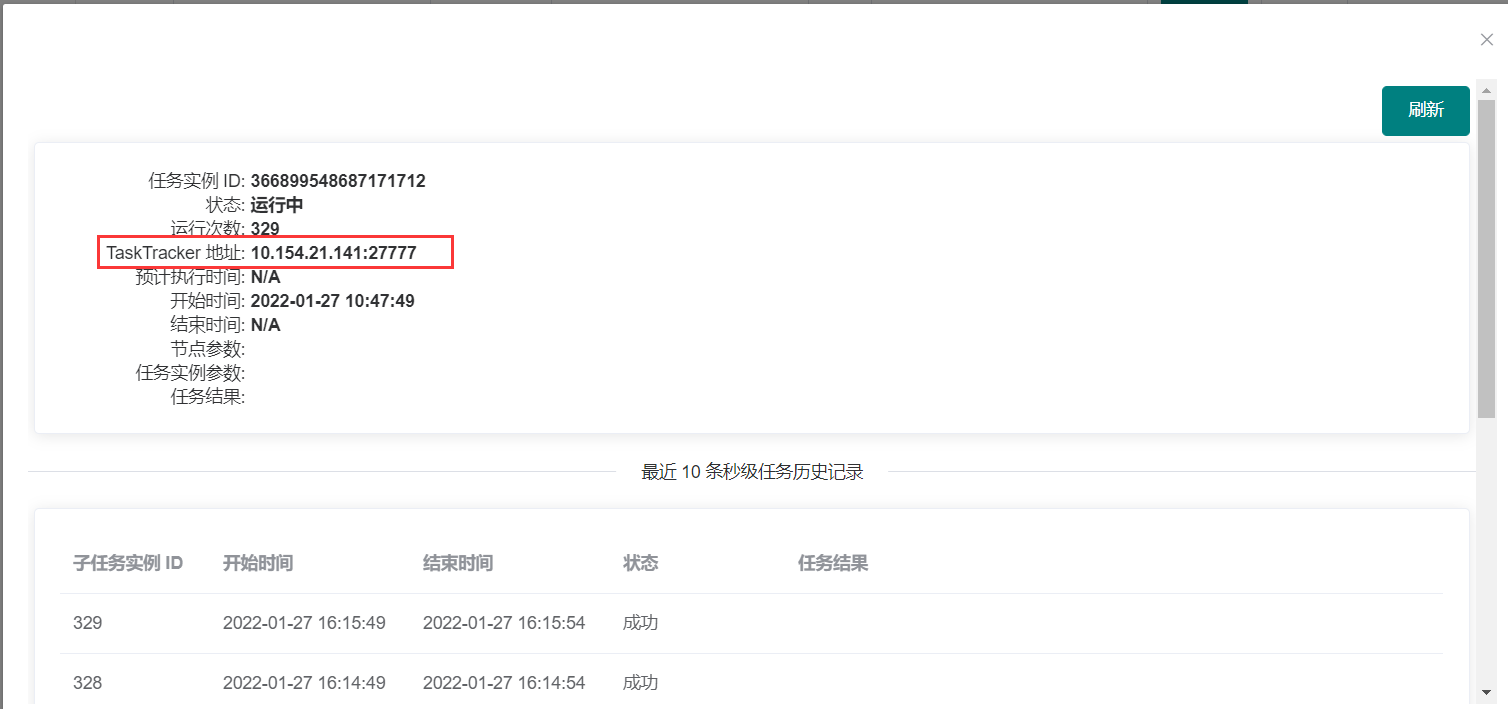
Task: Select task instance ID 366899548687171712
Action: (338, 181)
